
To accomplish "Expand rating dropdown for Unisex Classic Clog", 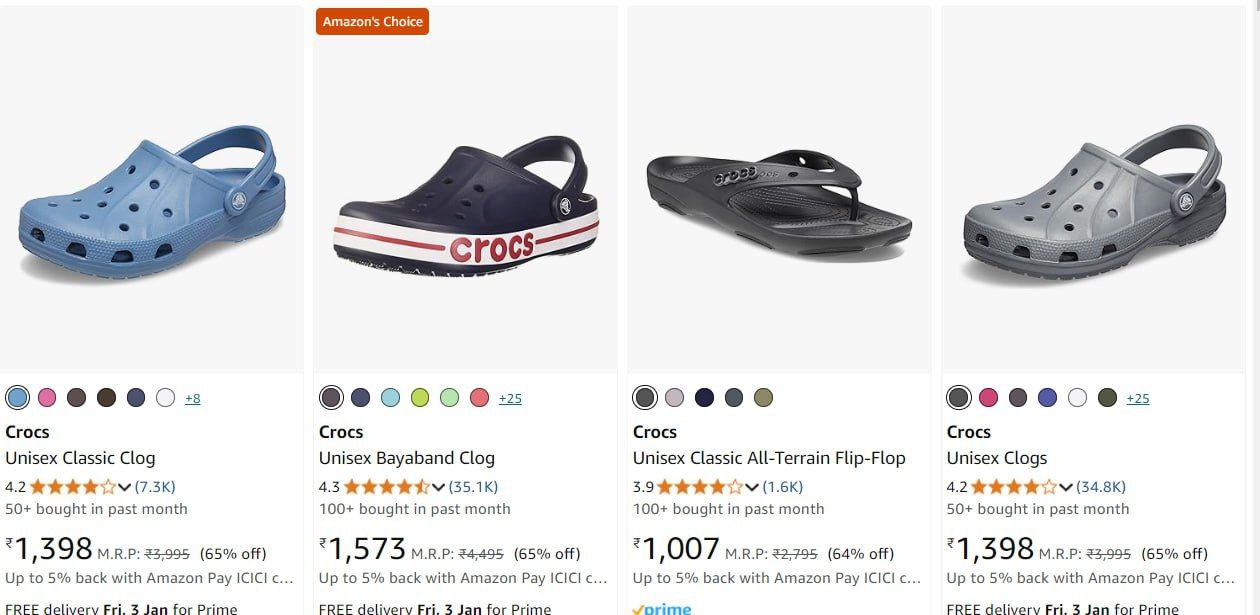I will coord(125,487).
